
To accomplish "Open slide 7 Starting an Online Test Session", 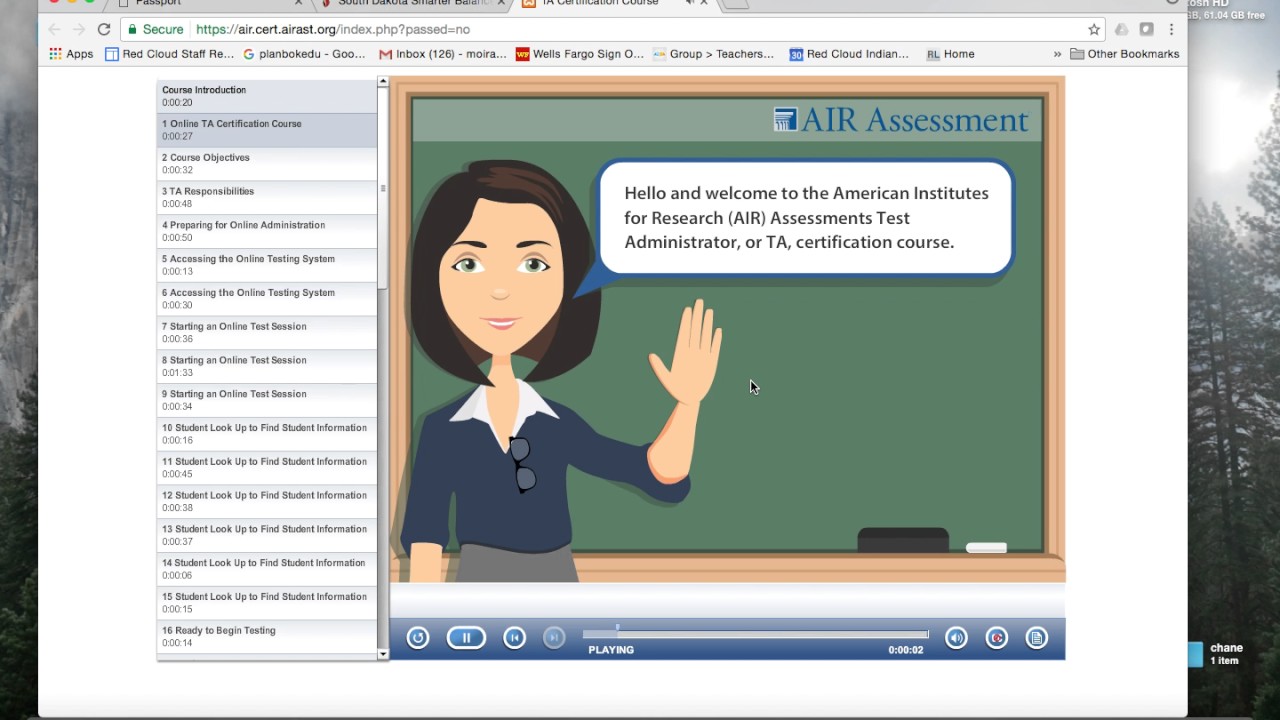I will [x=266, y=333].
